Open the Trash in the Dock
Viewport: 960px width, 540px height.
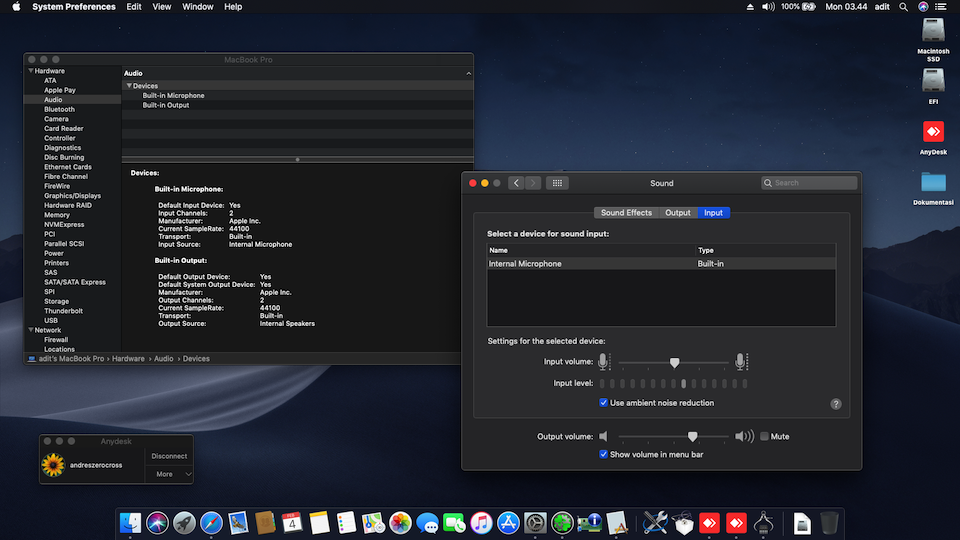pyautogui.click(x=829, y=523)
